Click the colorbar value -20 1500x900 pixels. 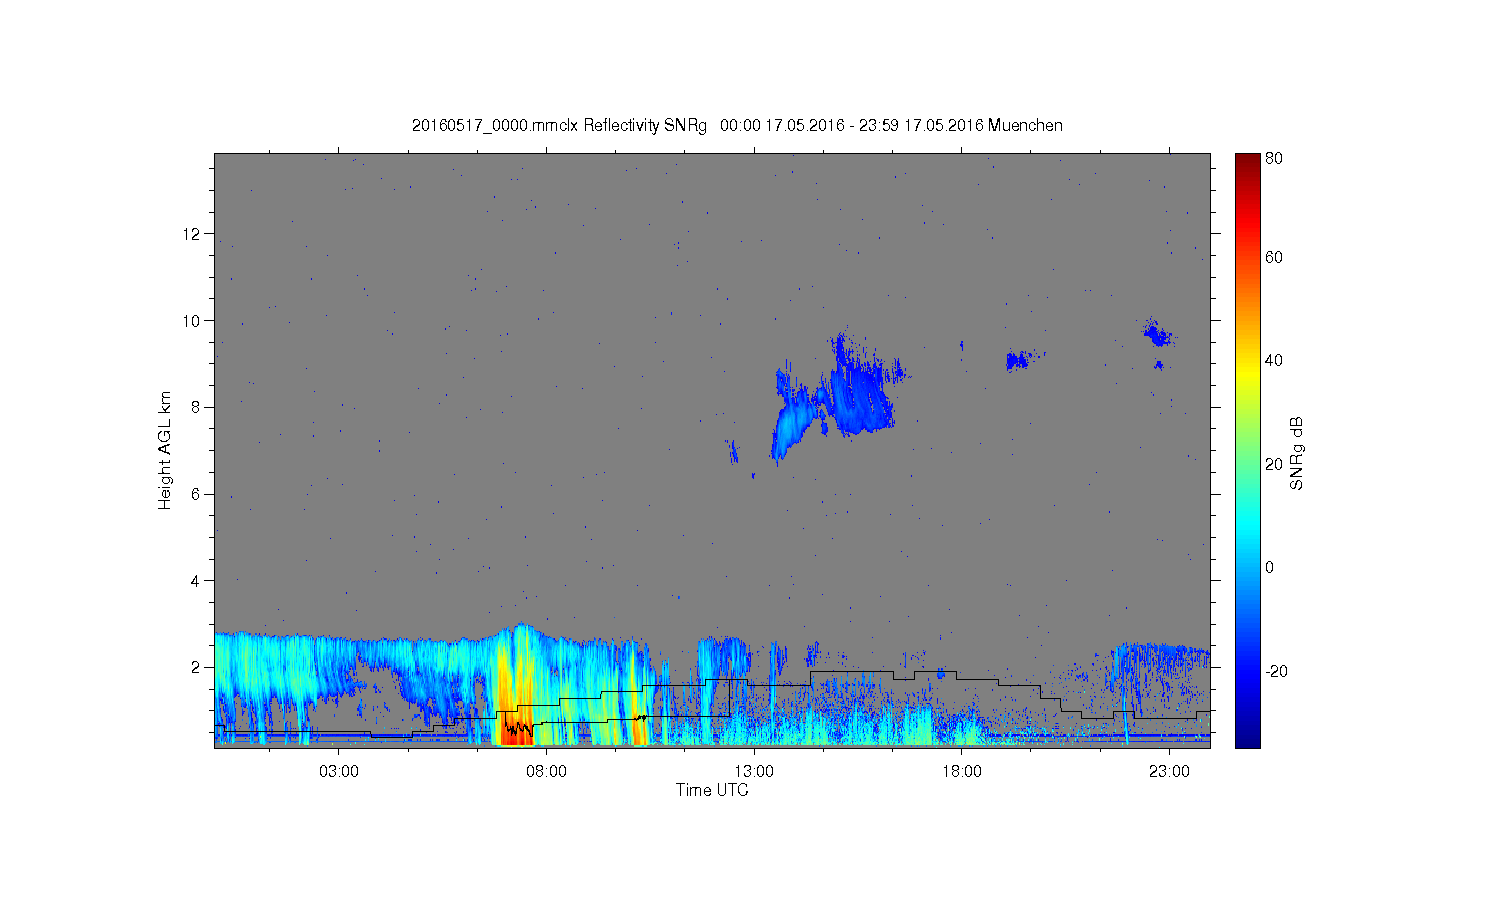point(1276,671)
